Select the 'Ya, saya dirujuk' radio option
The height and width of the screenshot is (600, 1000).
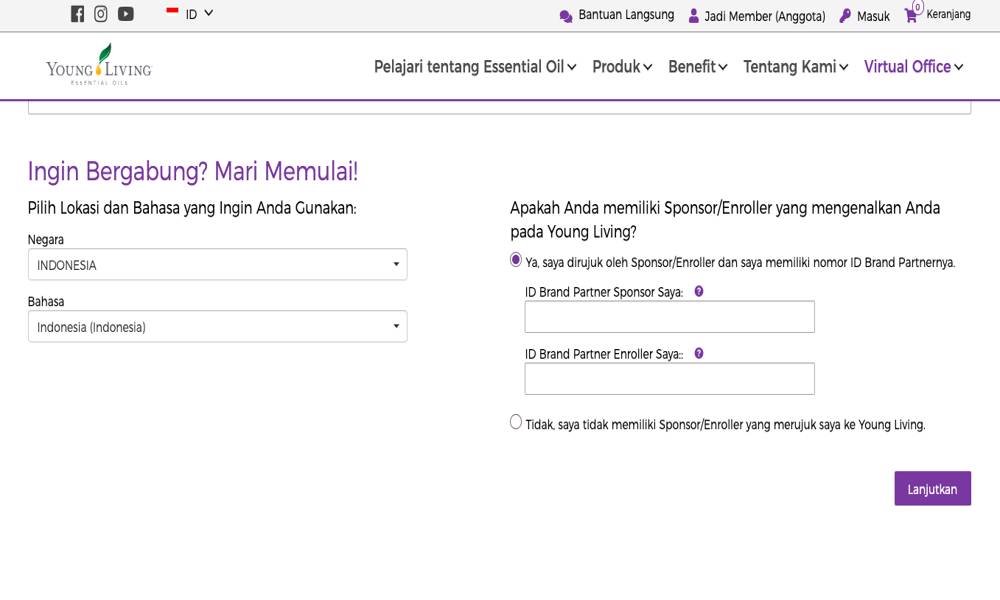(x=516, y=260)
